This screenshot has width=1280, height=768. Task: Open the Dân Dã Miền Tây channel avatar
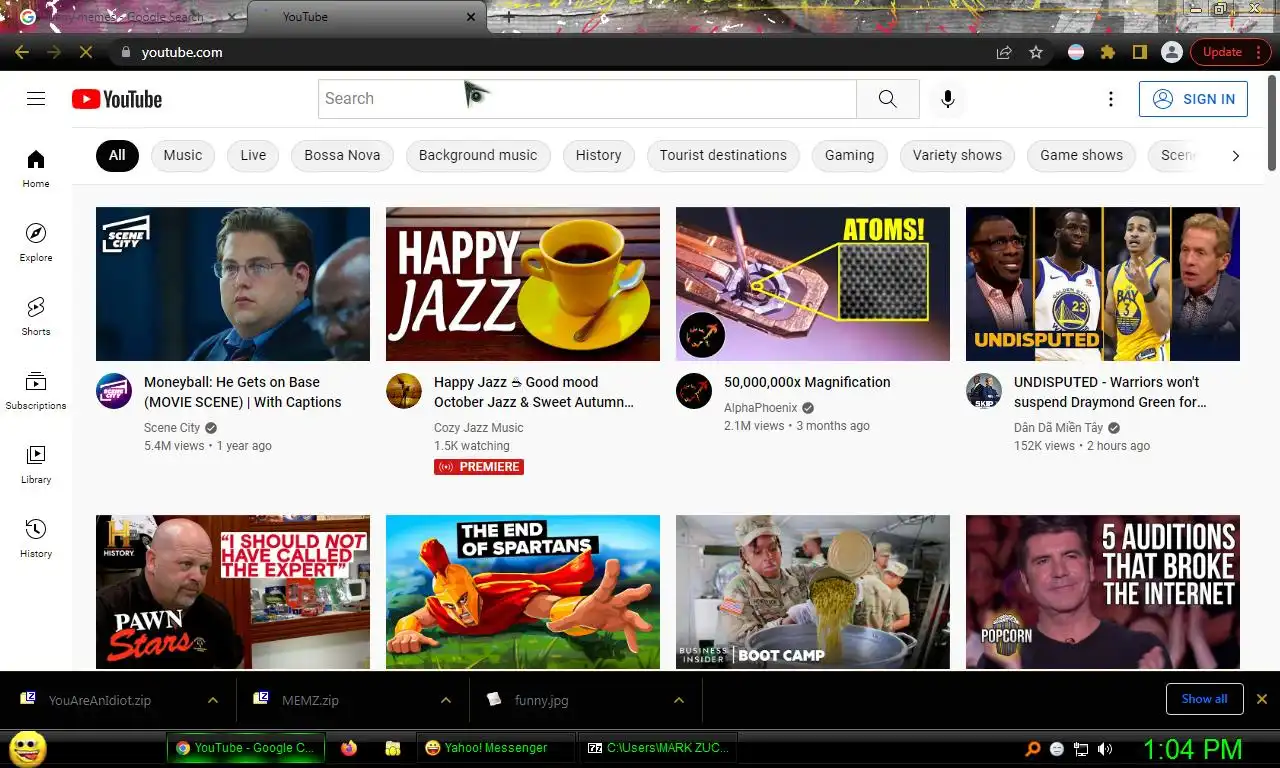pyautogui.click(x=984, y=391)
